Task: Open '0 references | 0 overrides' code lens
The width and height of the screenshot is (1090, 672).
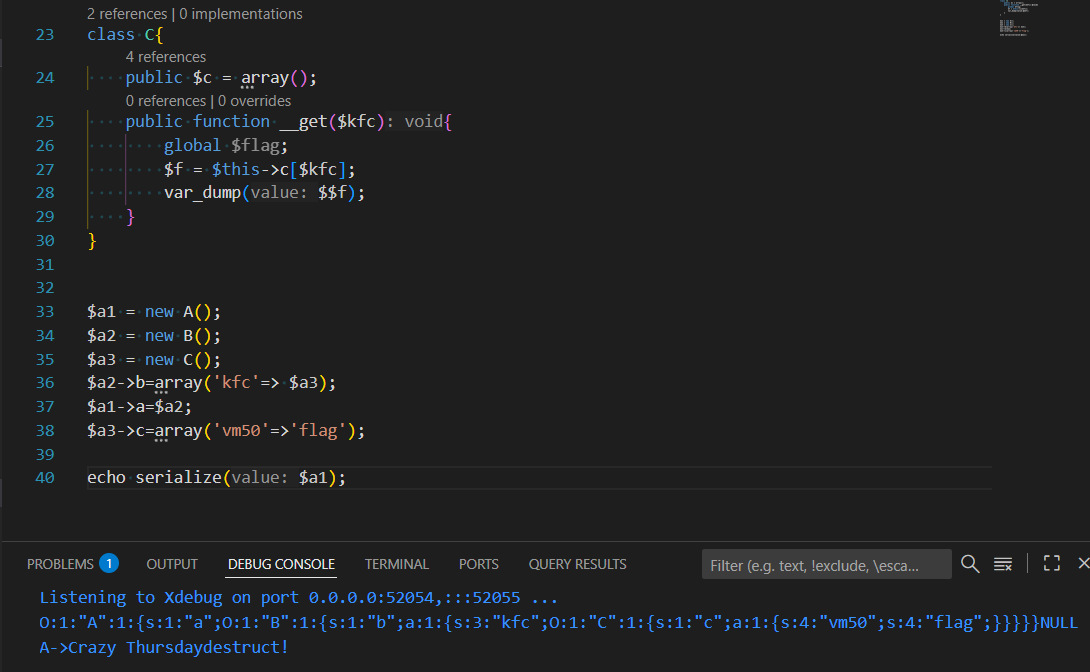Action: [209, 101]
